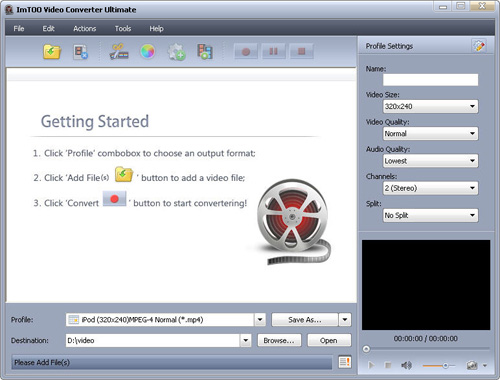Open the log icon beside the status bar

[x=345, y=362]
